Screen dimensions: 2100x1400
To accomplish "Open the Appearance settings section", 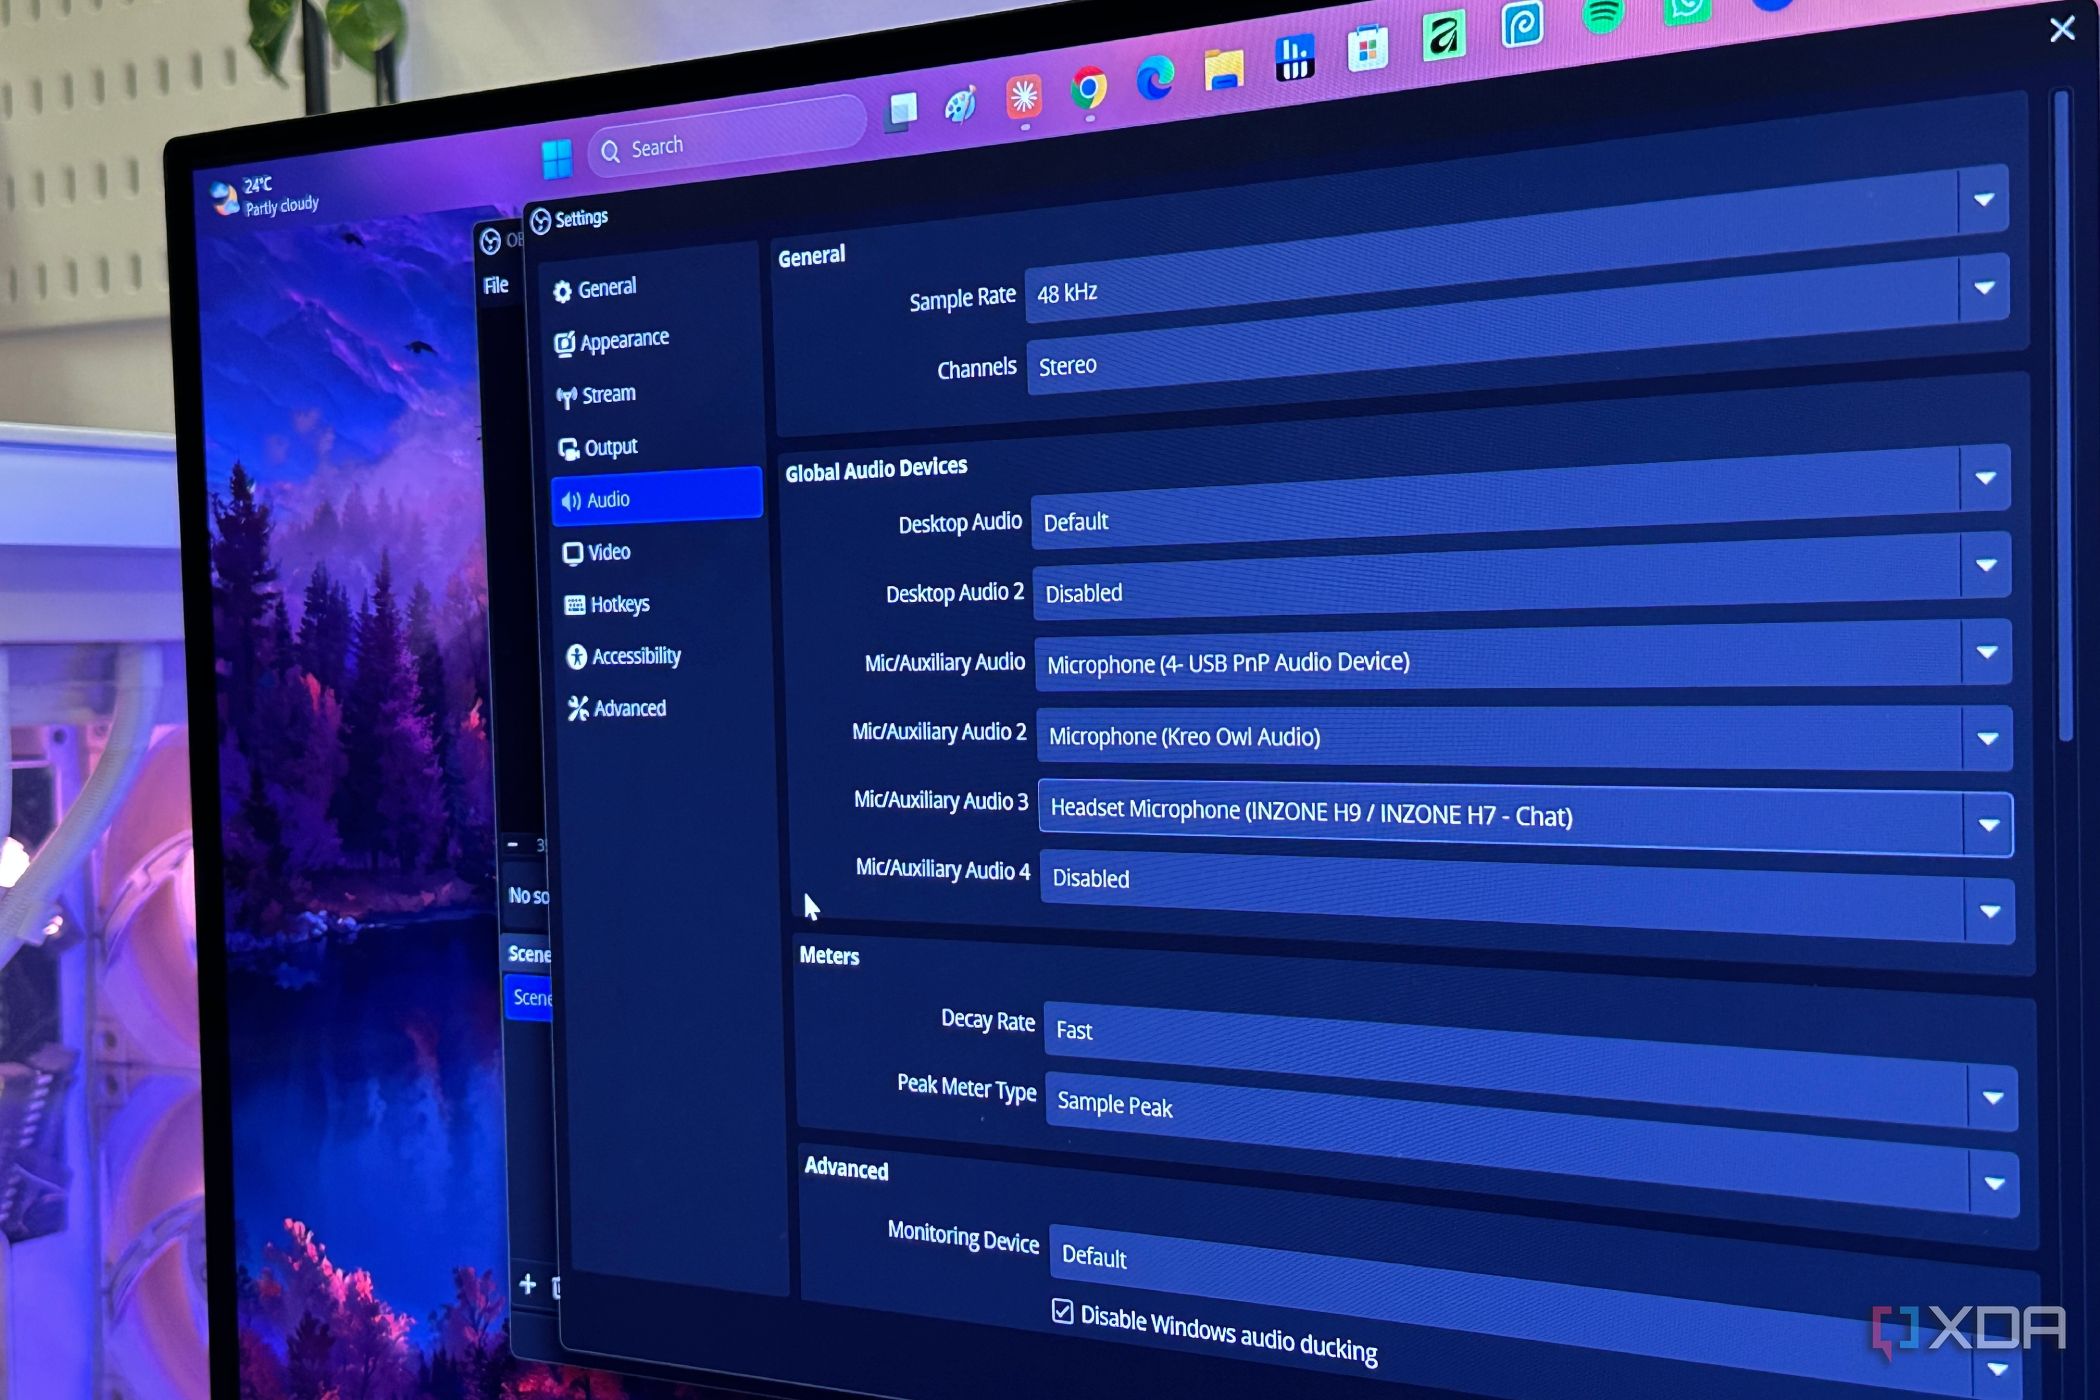I will [612, 341].
